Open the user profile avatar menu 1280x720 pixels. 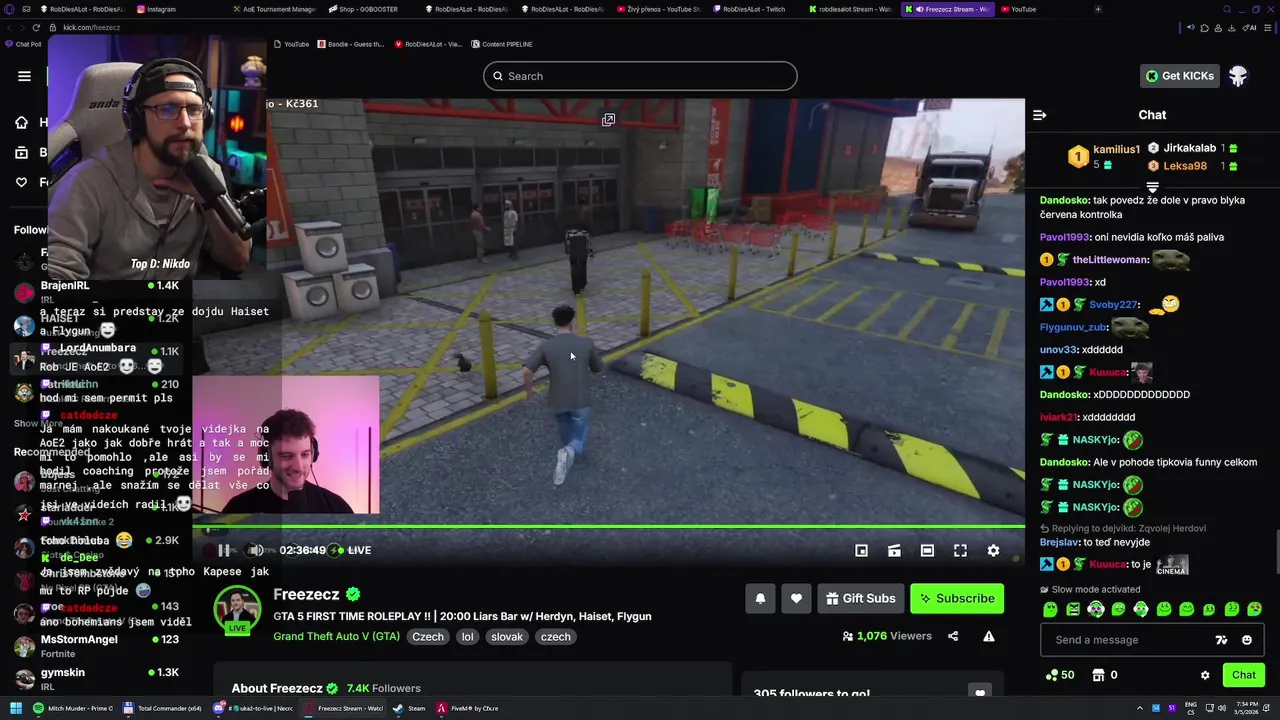(x=1239, y=76)
